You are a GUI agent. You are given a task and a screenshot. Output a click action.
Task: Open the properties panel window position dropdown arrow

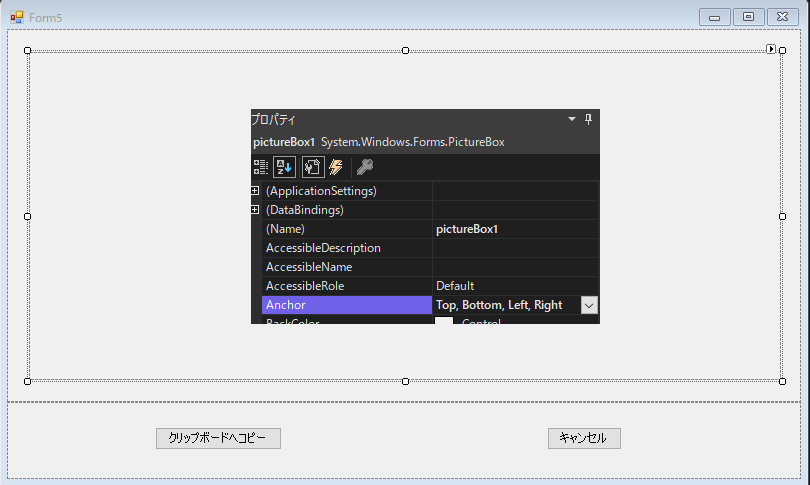(x=572, y=119)
